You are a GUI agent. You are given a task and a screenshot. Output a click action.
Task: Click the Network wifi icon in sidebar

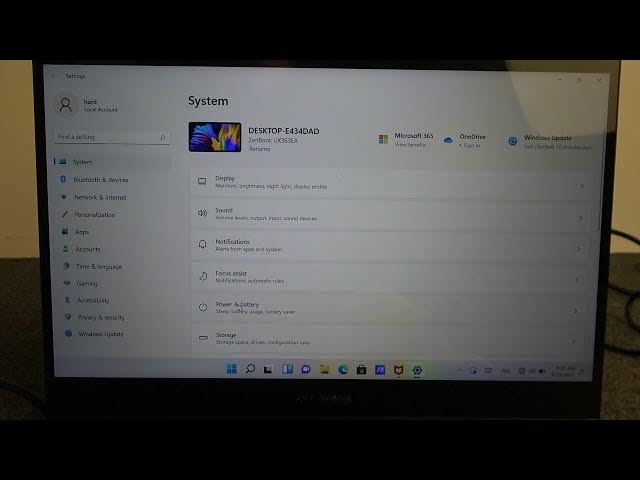pos(64,197)
